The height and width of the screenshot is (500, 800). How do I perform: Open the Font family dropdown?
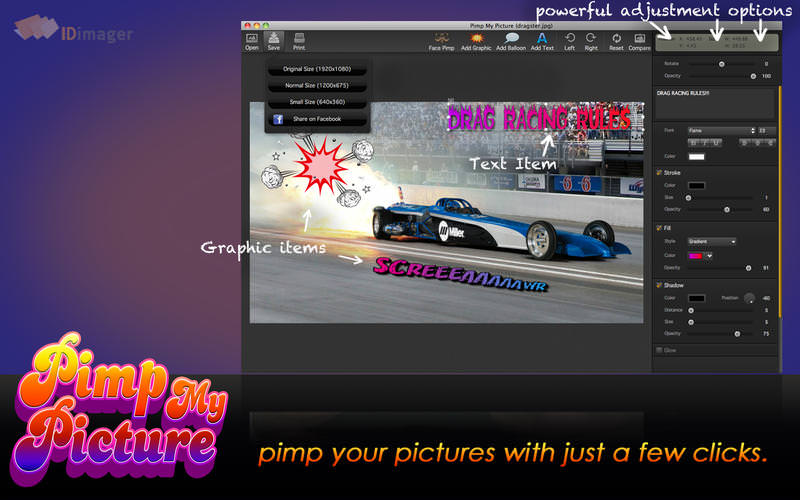tap(721, 131)
